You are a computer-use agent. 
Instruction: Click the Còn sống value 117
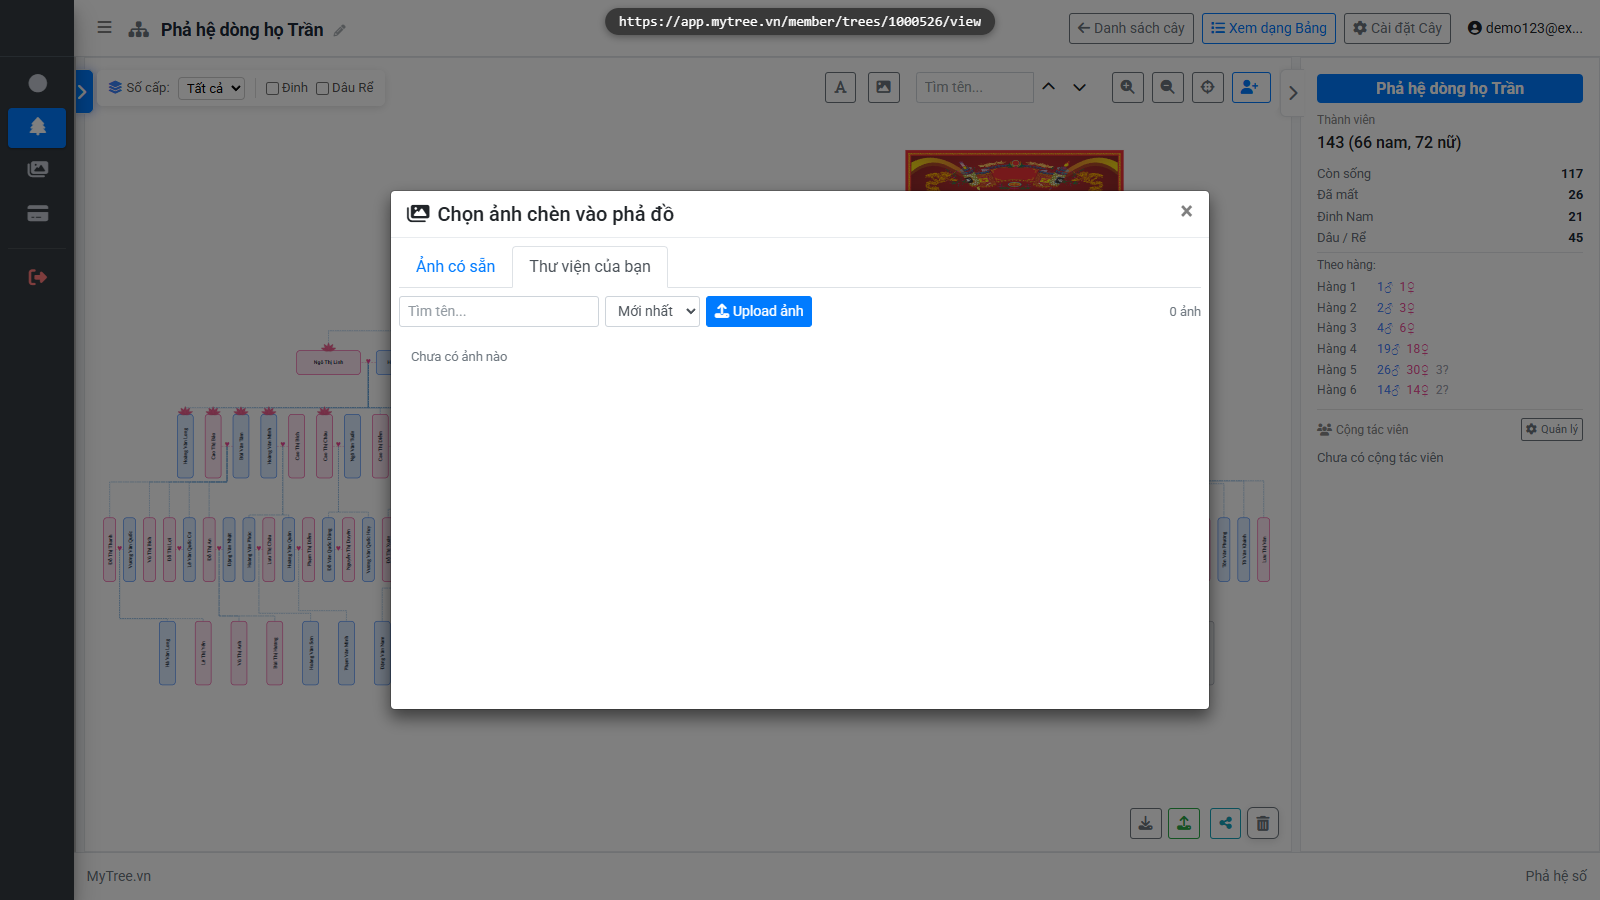pos(1572,173)
